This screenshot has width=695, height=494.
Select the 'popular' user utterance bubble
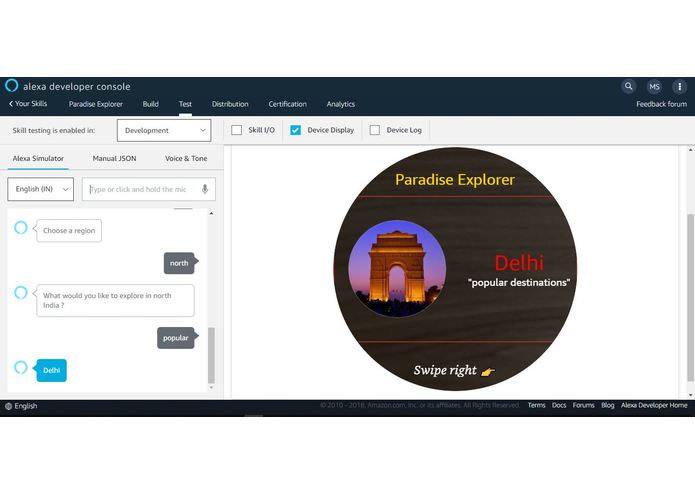pyautogui.click(x=176, y=338)
